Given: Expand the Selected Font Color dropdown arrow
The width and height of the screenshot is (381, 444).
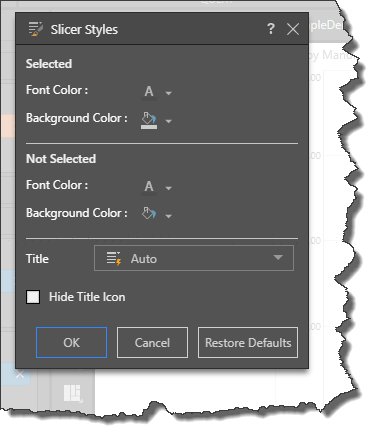Looking at the screenshot, I should 168,93.
